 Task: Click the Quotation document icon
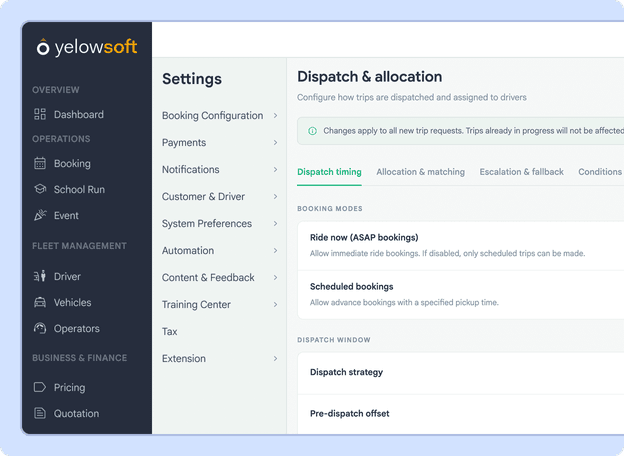tap(40, 413)
